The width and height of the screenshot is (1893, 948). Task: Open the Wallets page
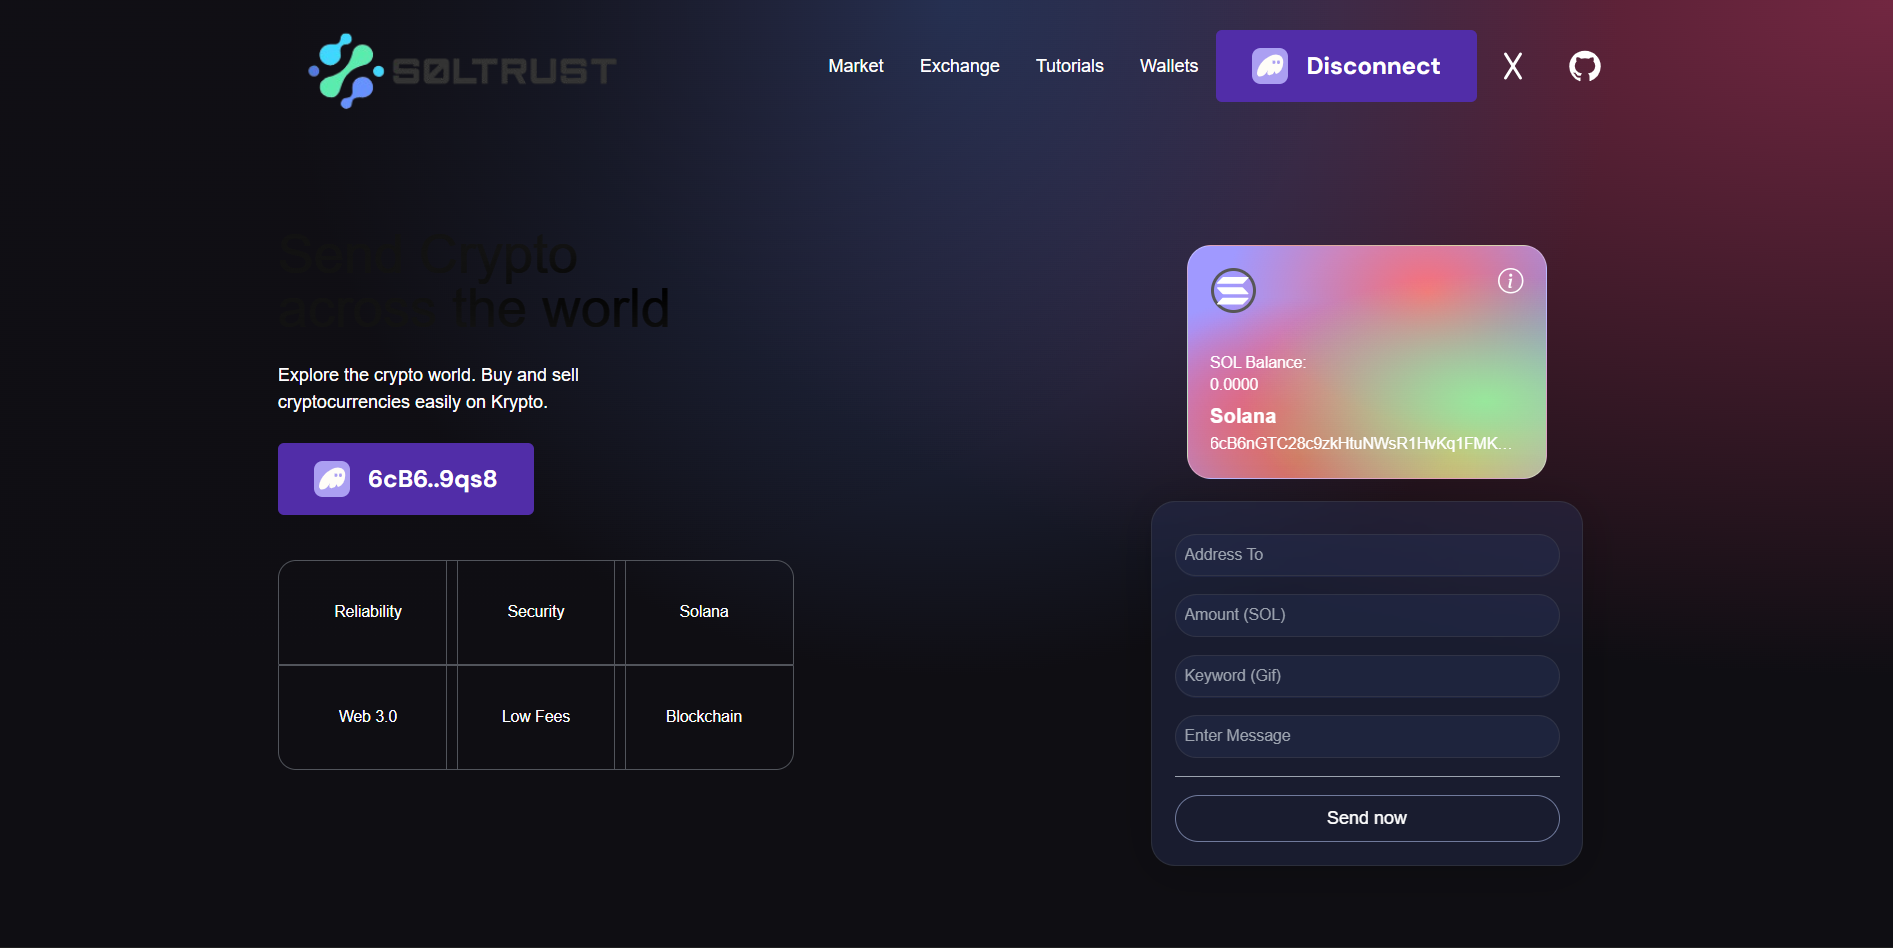click(x=1168, y=66)
